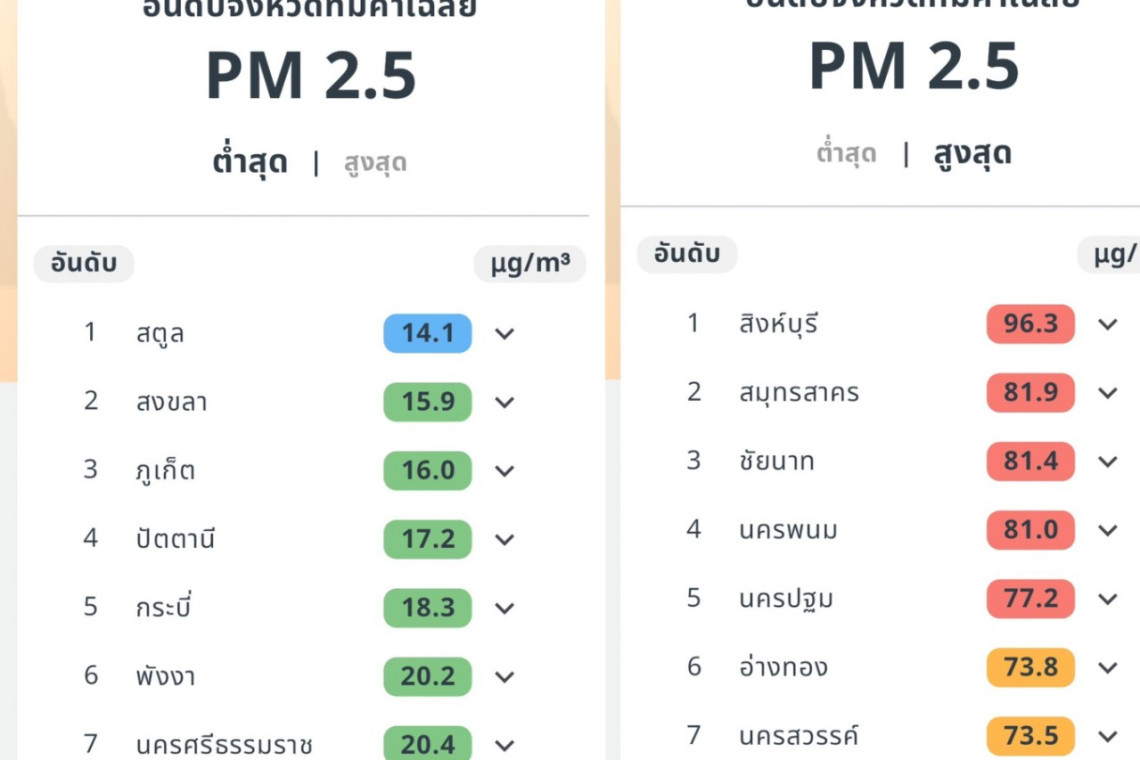
Task: Click the orange 73.8 value badge
Action: click(1030, 668)
